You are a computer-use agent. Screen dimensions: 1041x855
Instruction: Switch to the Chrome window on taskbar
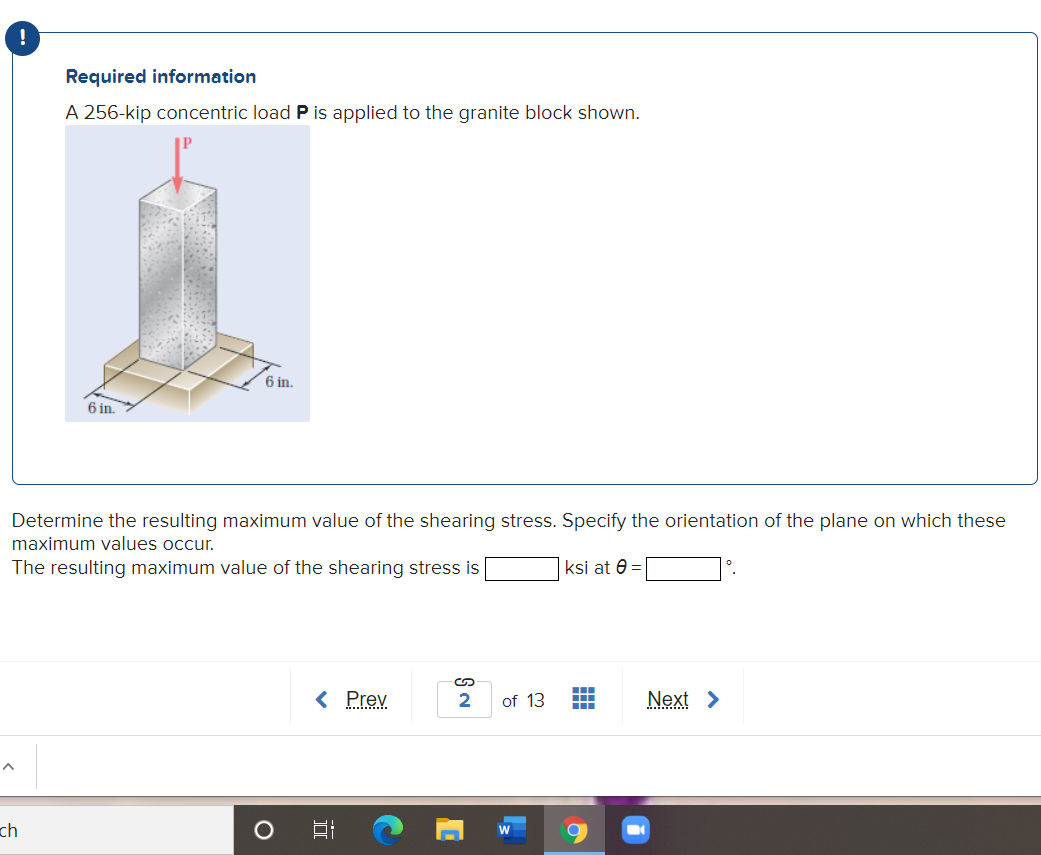pos(574,829)
